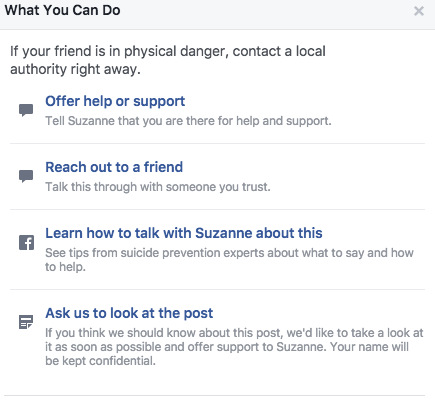The width and height of the screenshot is (435, 406).
Task: Choose Ask us to look at the post
Action: pyautogui.click(x=129, y=313)
